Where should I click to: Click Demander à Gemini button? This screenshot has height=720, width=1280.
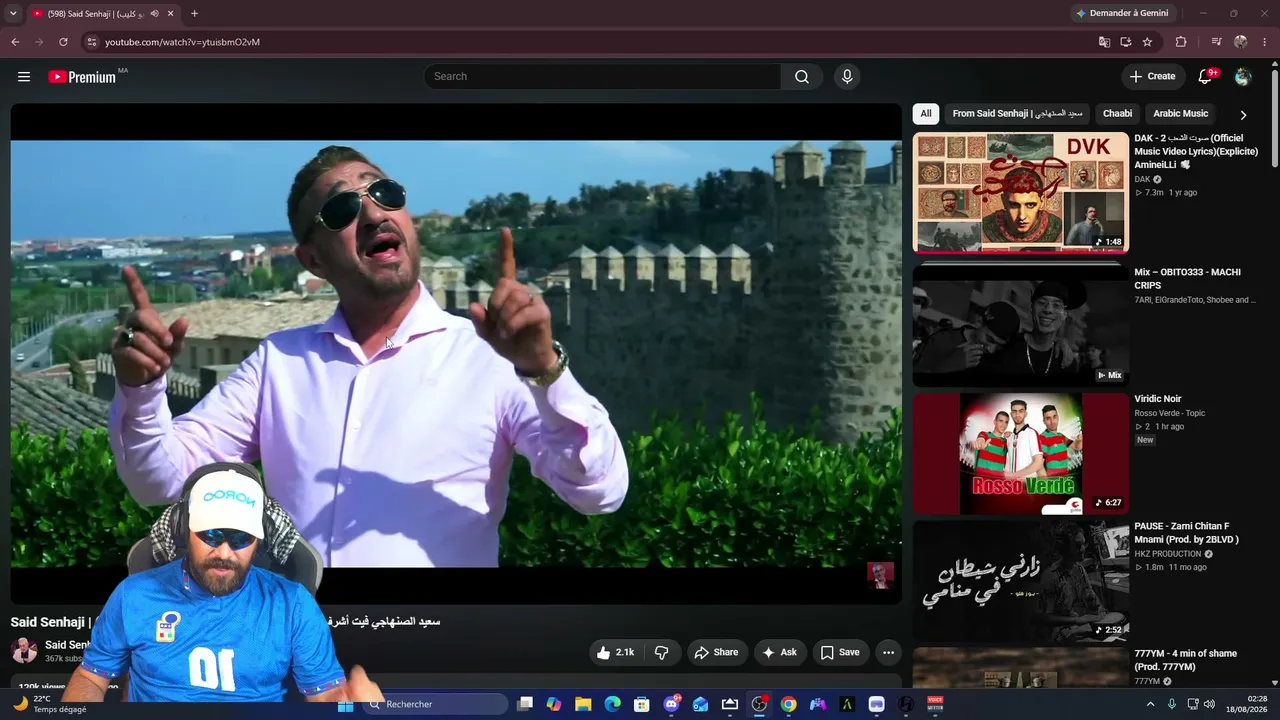(1121, 14)
